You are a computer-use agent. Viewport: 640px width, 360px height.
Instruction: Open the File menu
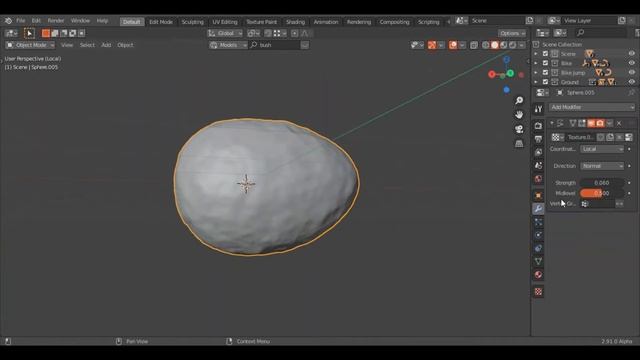pos(21,20)
